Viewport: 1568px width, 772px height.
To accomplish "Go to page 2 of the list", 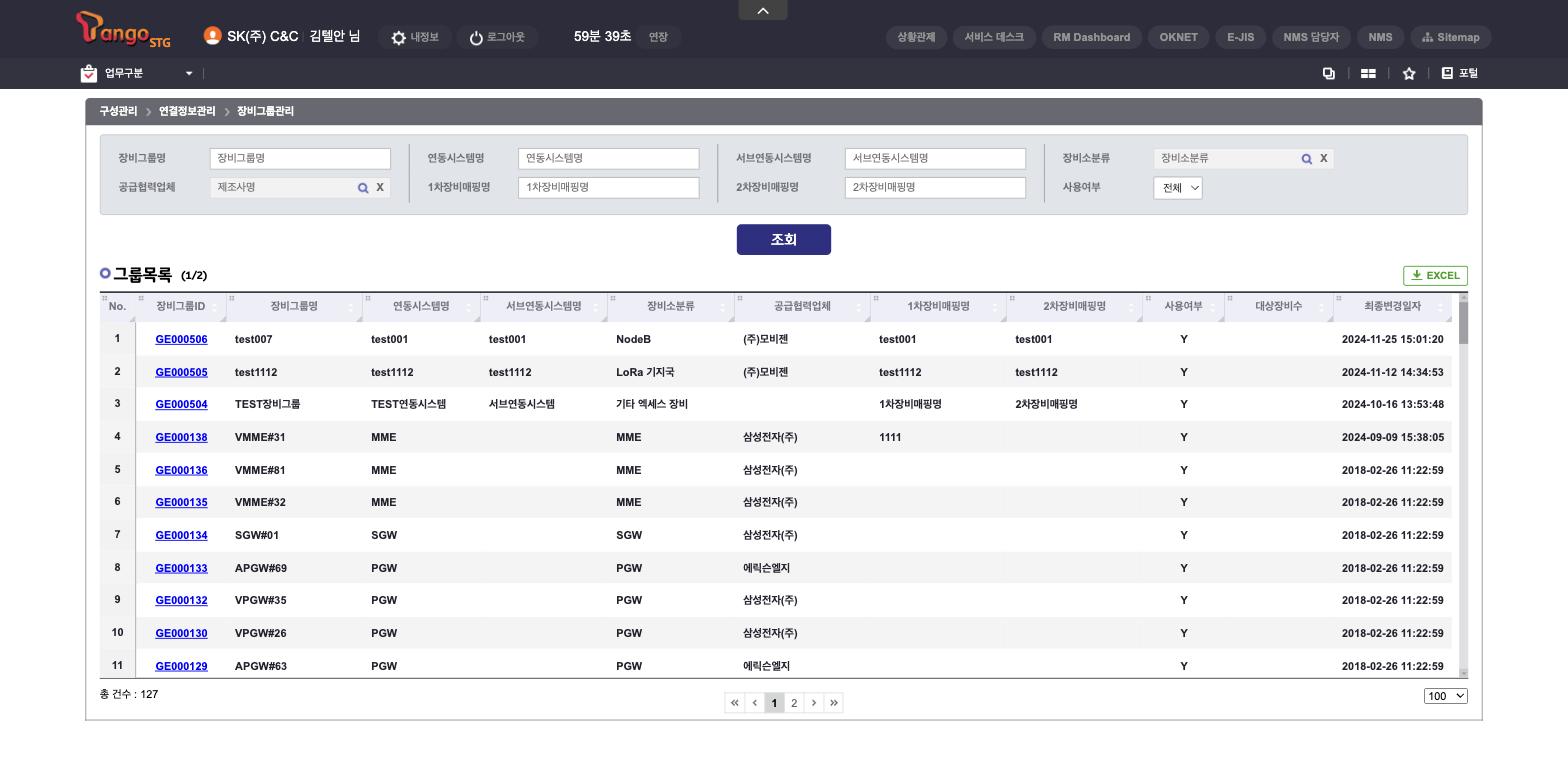I will click(x=794, y=703).
